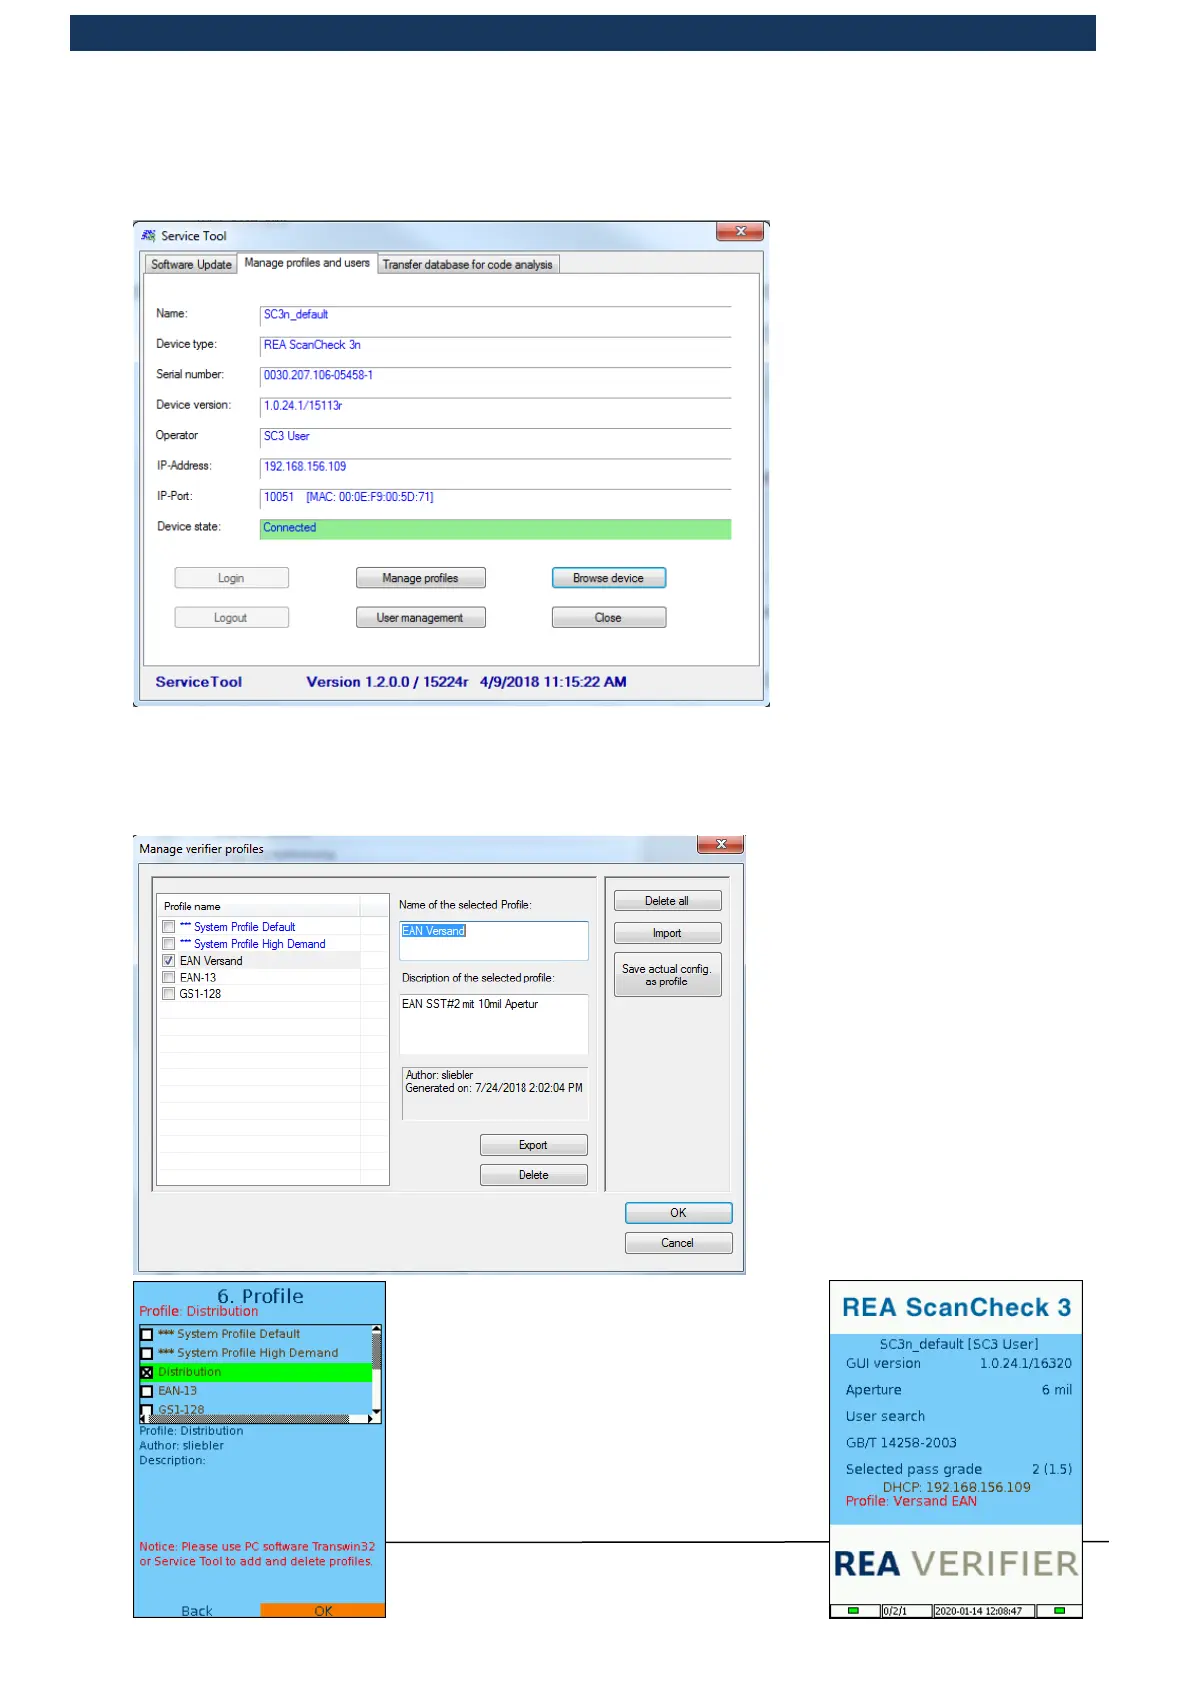The height and width of the screenshot is (1684, 1191).
Task: Click the Logout button
Action: (231, 618)
